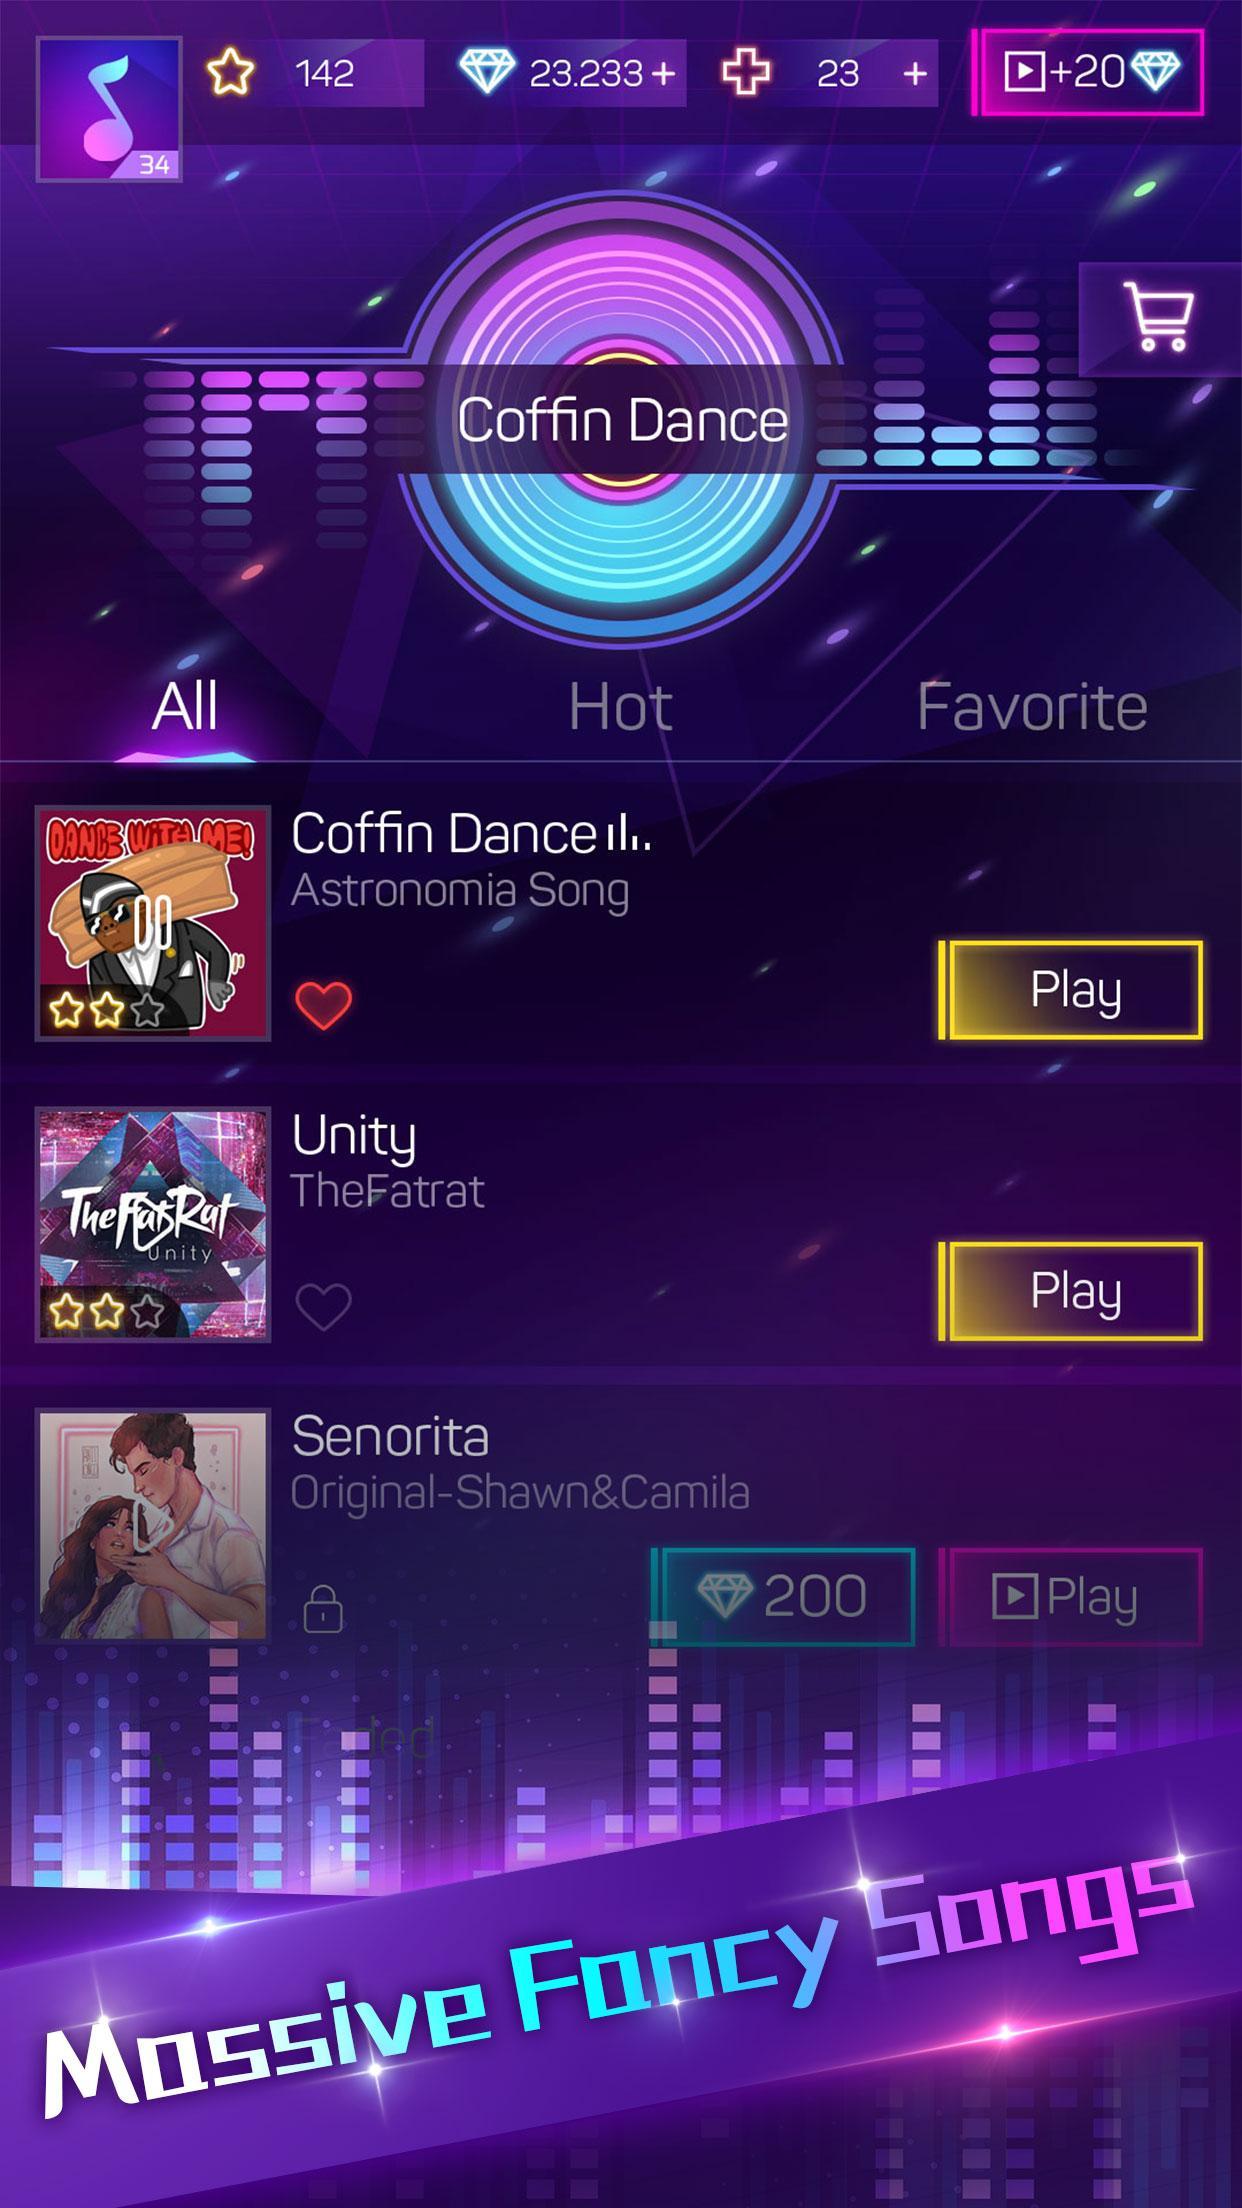
Task: Unlock Senorita for 200 diamonds
Action: [783, 1596]
